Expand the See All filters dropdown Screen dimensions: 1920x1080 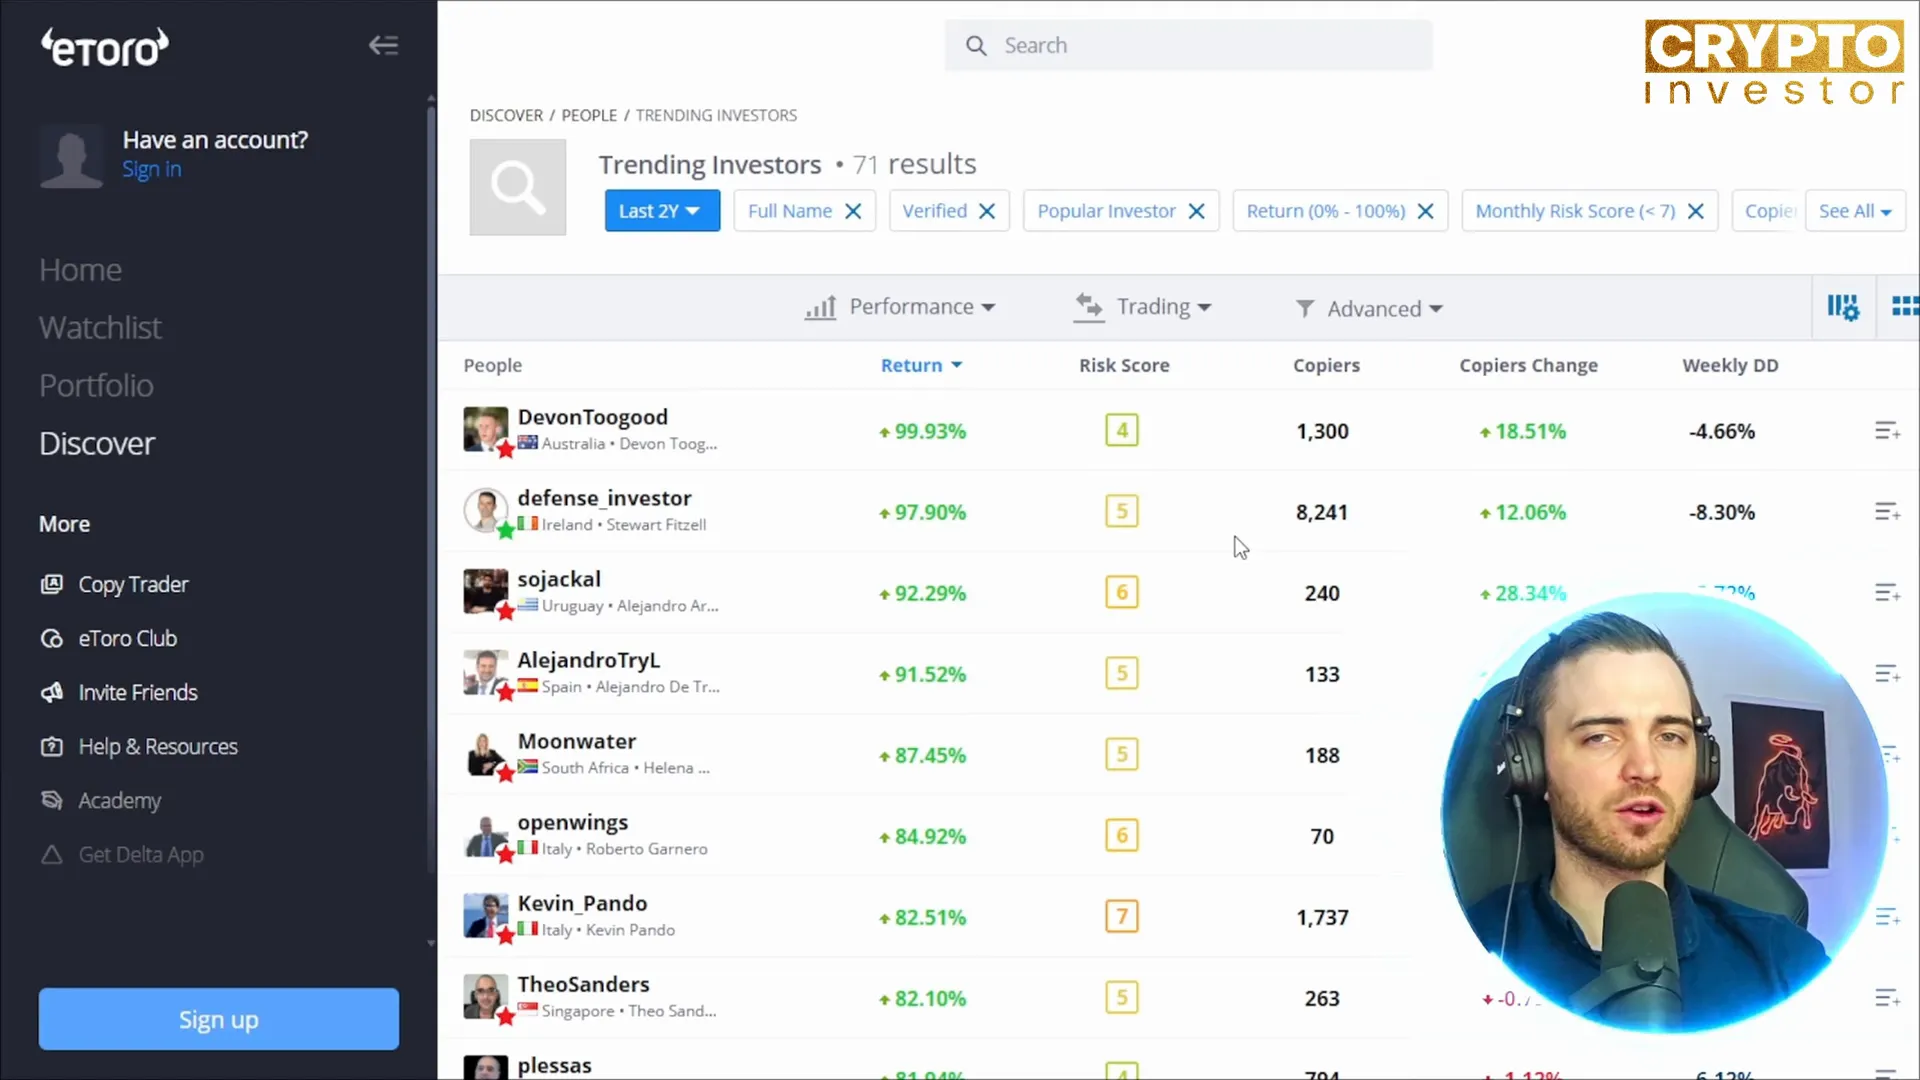(1855, 211)
